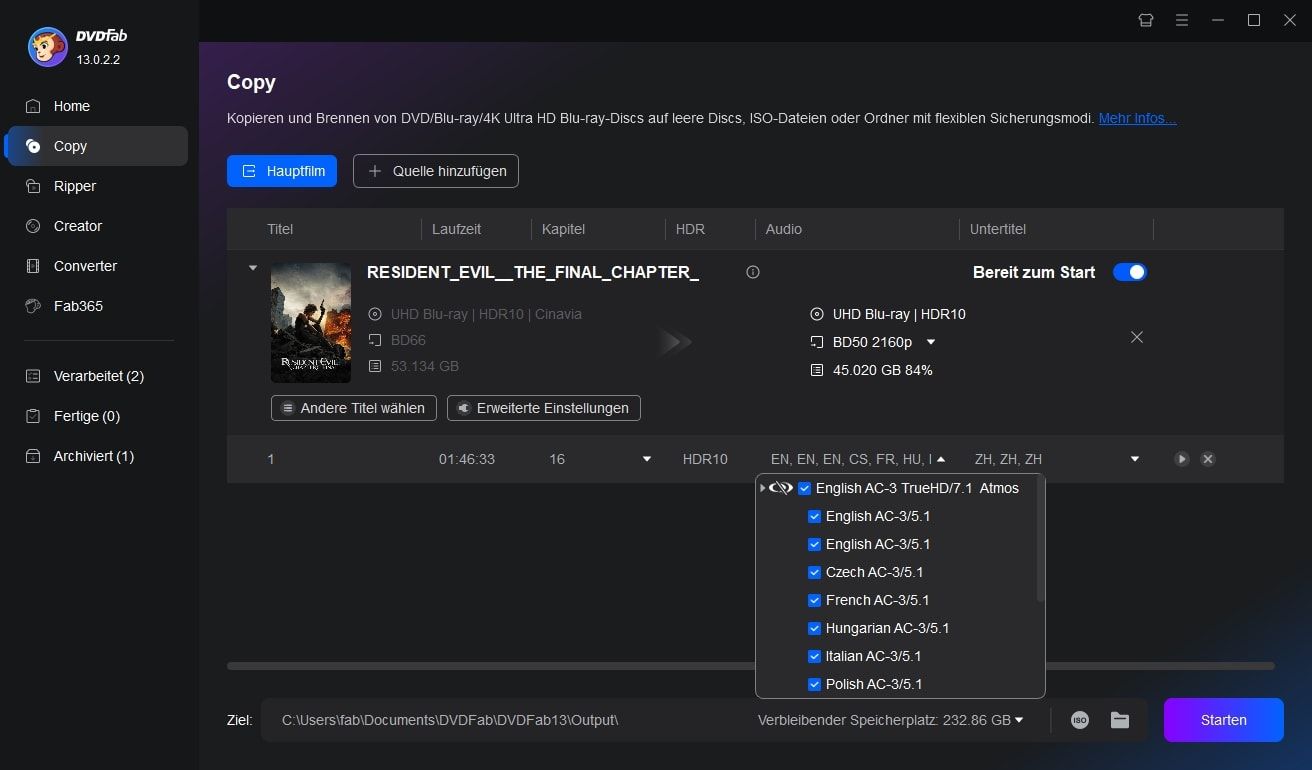Uncheck the second English AC-3/5.1 track
1312x770 pixels.
(814, 544)
